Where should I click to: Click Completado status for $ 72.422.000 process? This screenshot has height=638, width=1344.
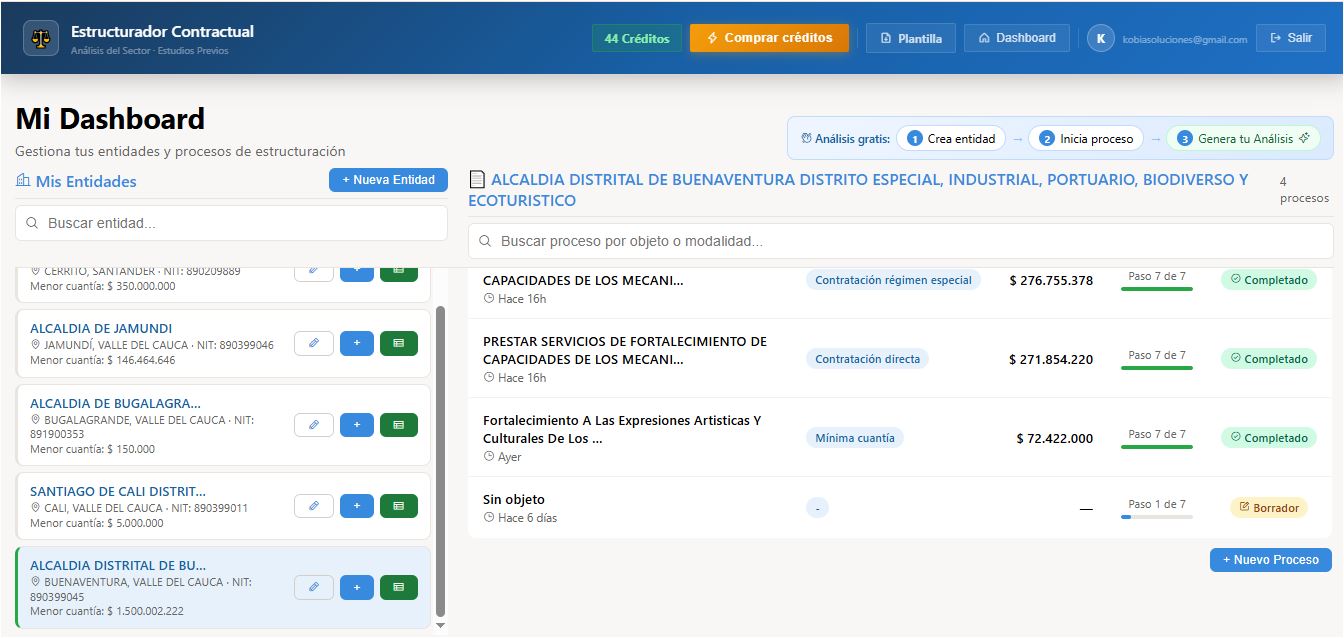pos(1269,437)
